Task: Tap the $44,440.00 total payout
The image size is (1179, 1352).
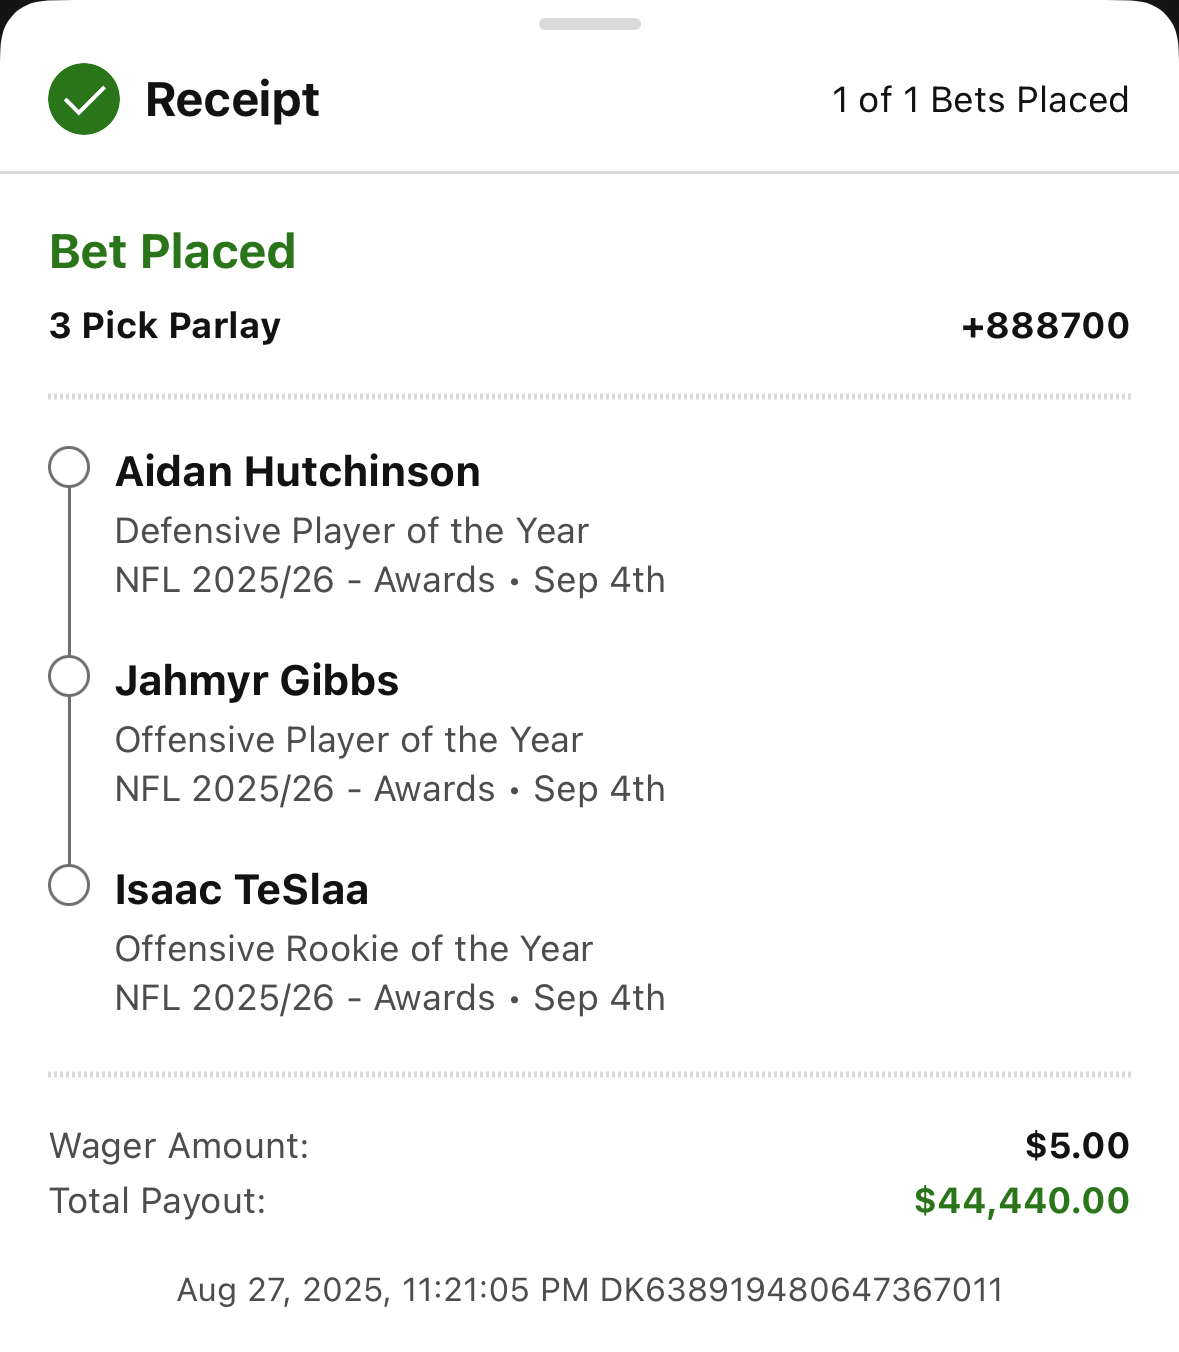Action: [x=1021, y=1200]
